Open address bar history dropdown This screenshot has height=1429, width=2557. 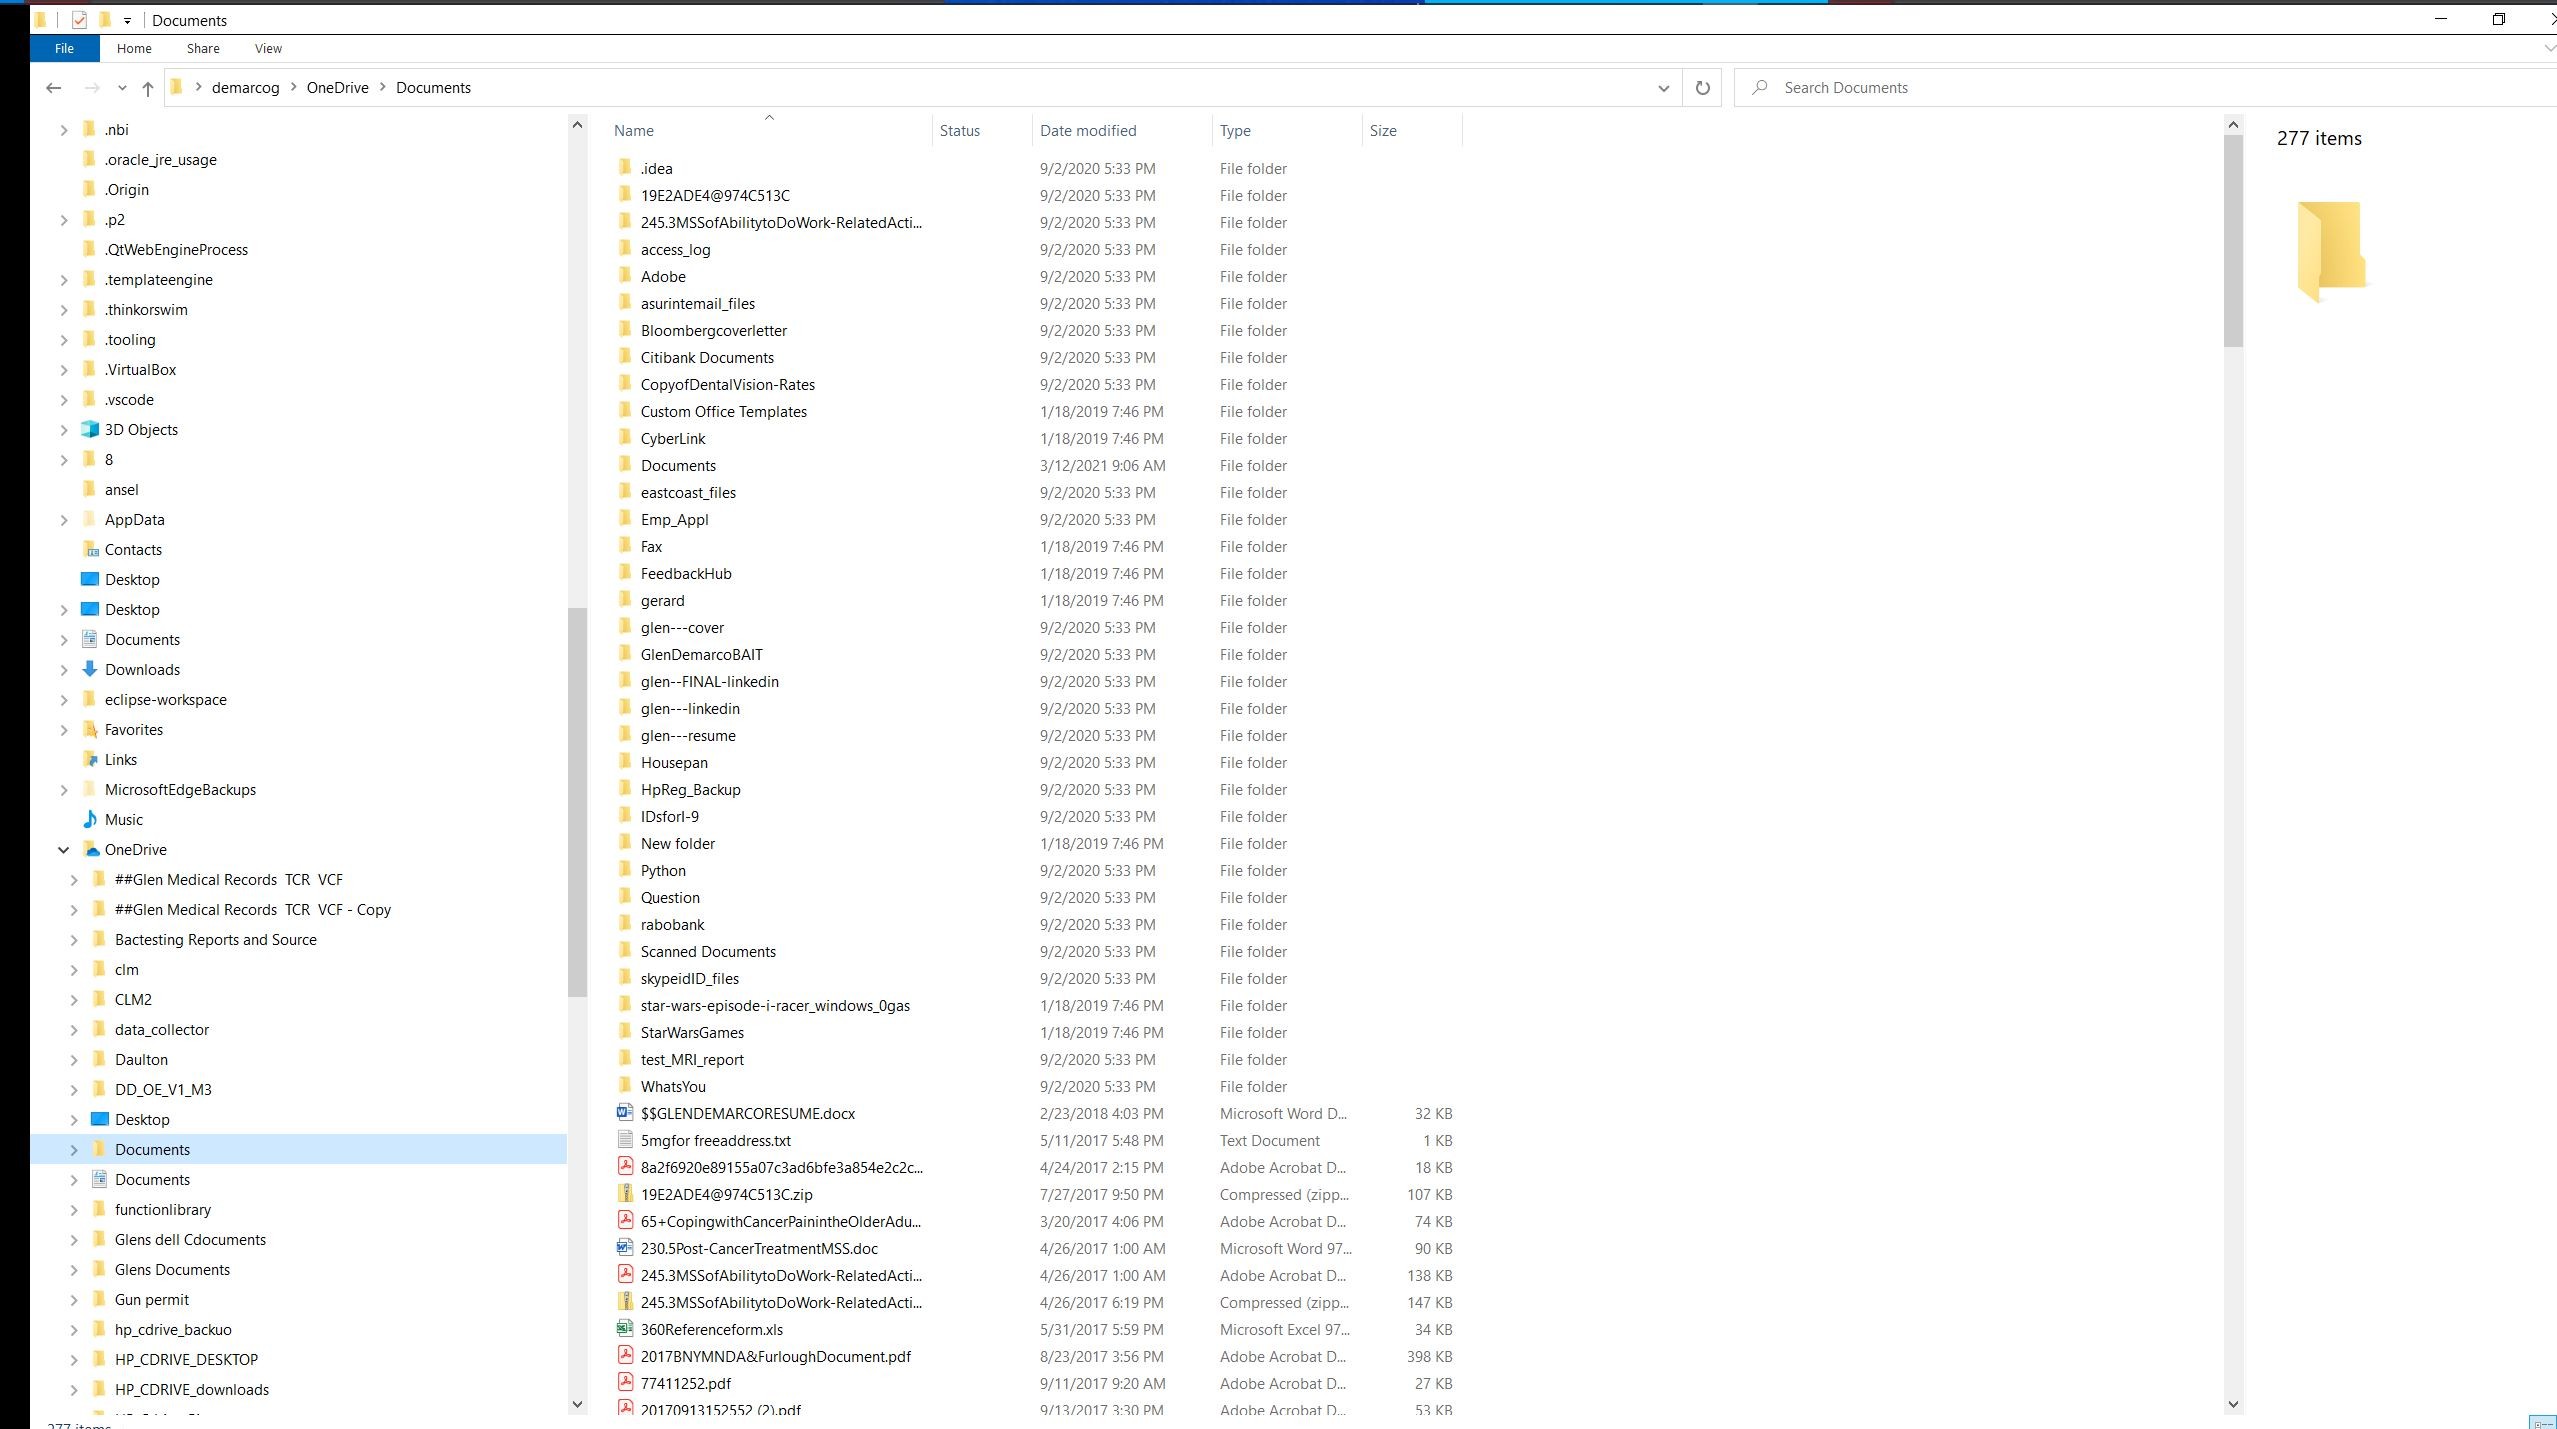pos(1663,88)
